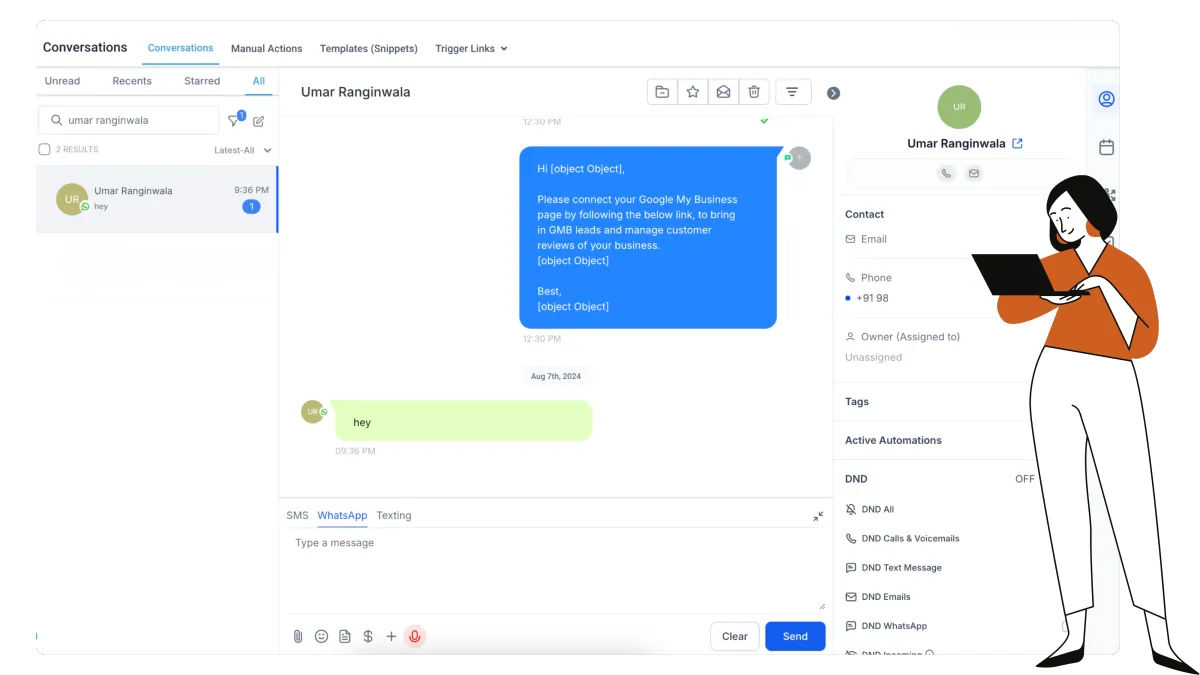This screenshot has height=675, width=1200.
Task: Switch composer to Texting tab
Action: [394, 516]
